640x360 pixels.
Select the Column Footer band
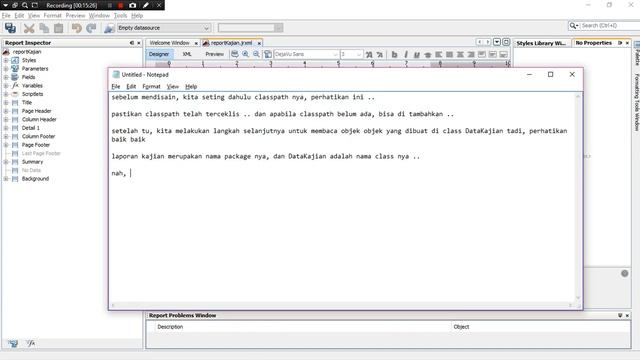38,136
